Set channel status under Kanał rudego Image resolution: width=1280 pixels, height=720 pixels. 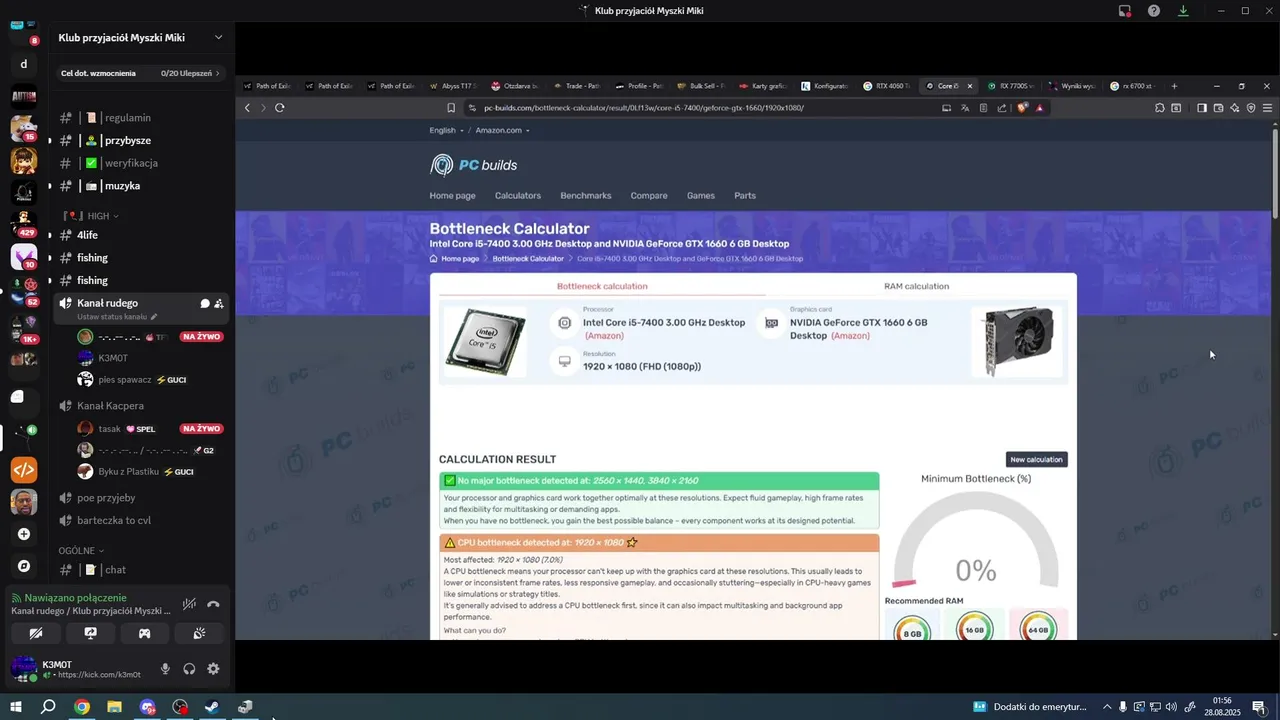click(x=117, y=317)
